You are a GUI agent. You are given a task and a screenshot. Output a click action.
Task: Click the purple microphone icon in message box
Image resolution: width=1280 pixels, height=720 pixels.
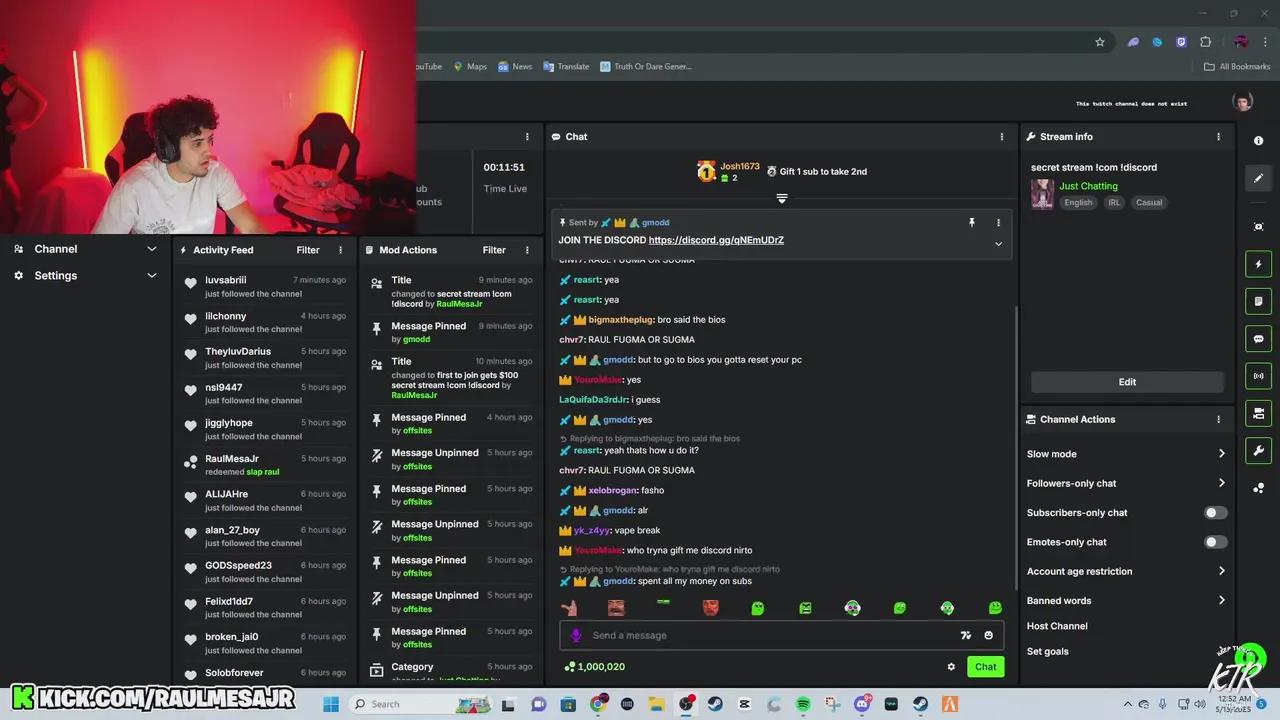coord(575,635)
